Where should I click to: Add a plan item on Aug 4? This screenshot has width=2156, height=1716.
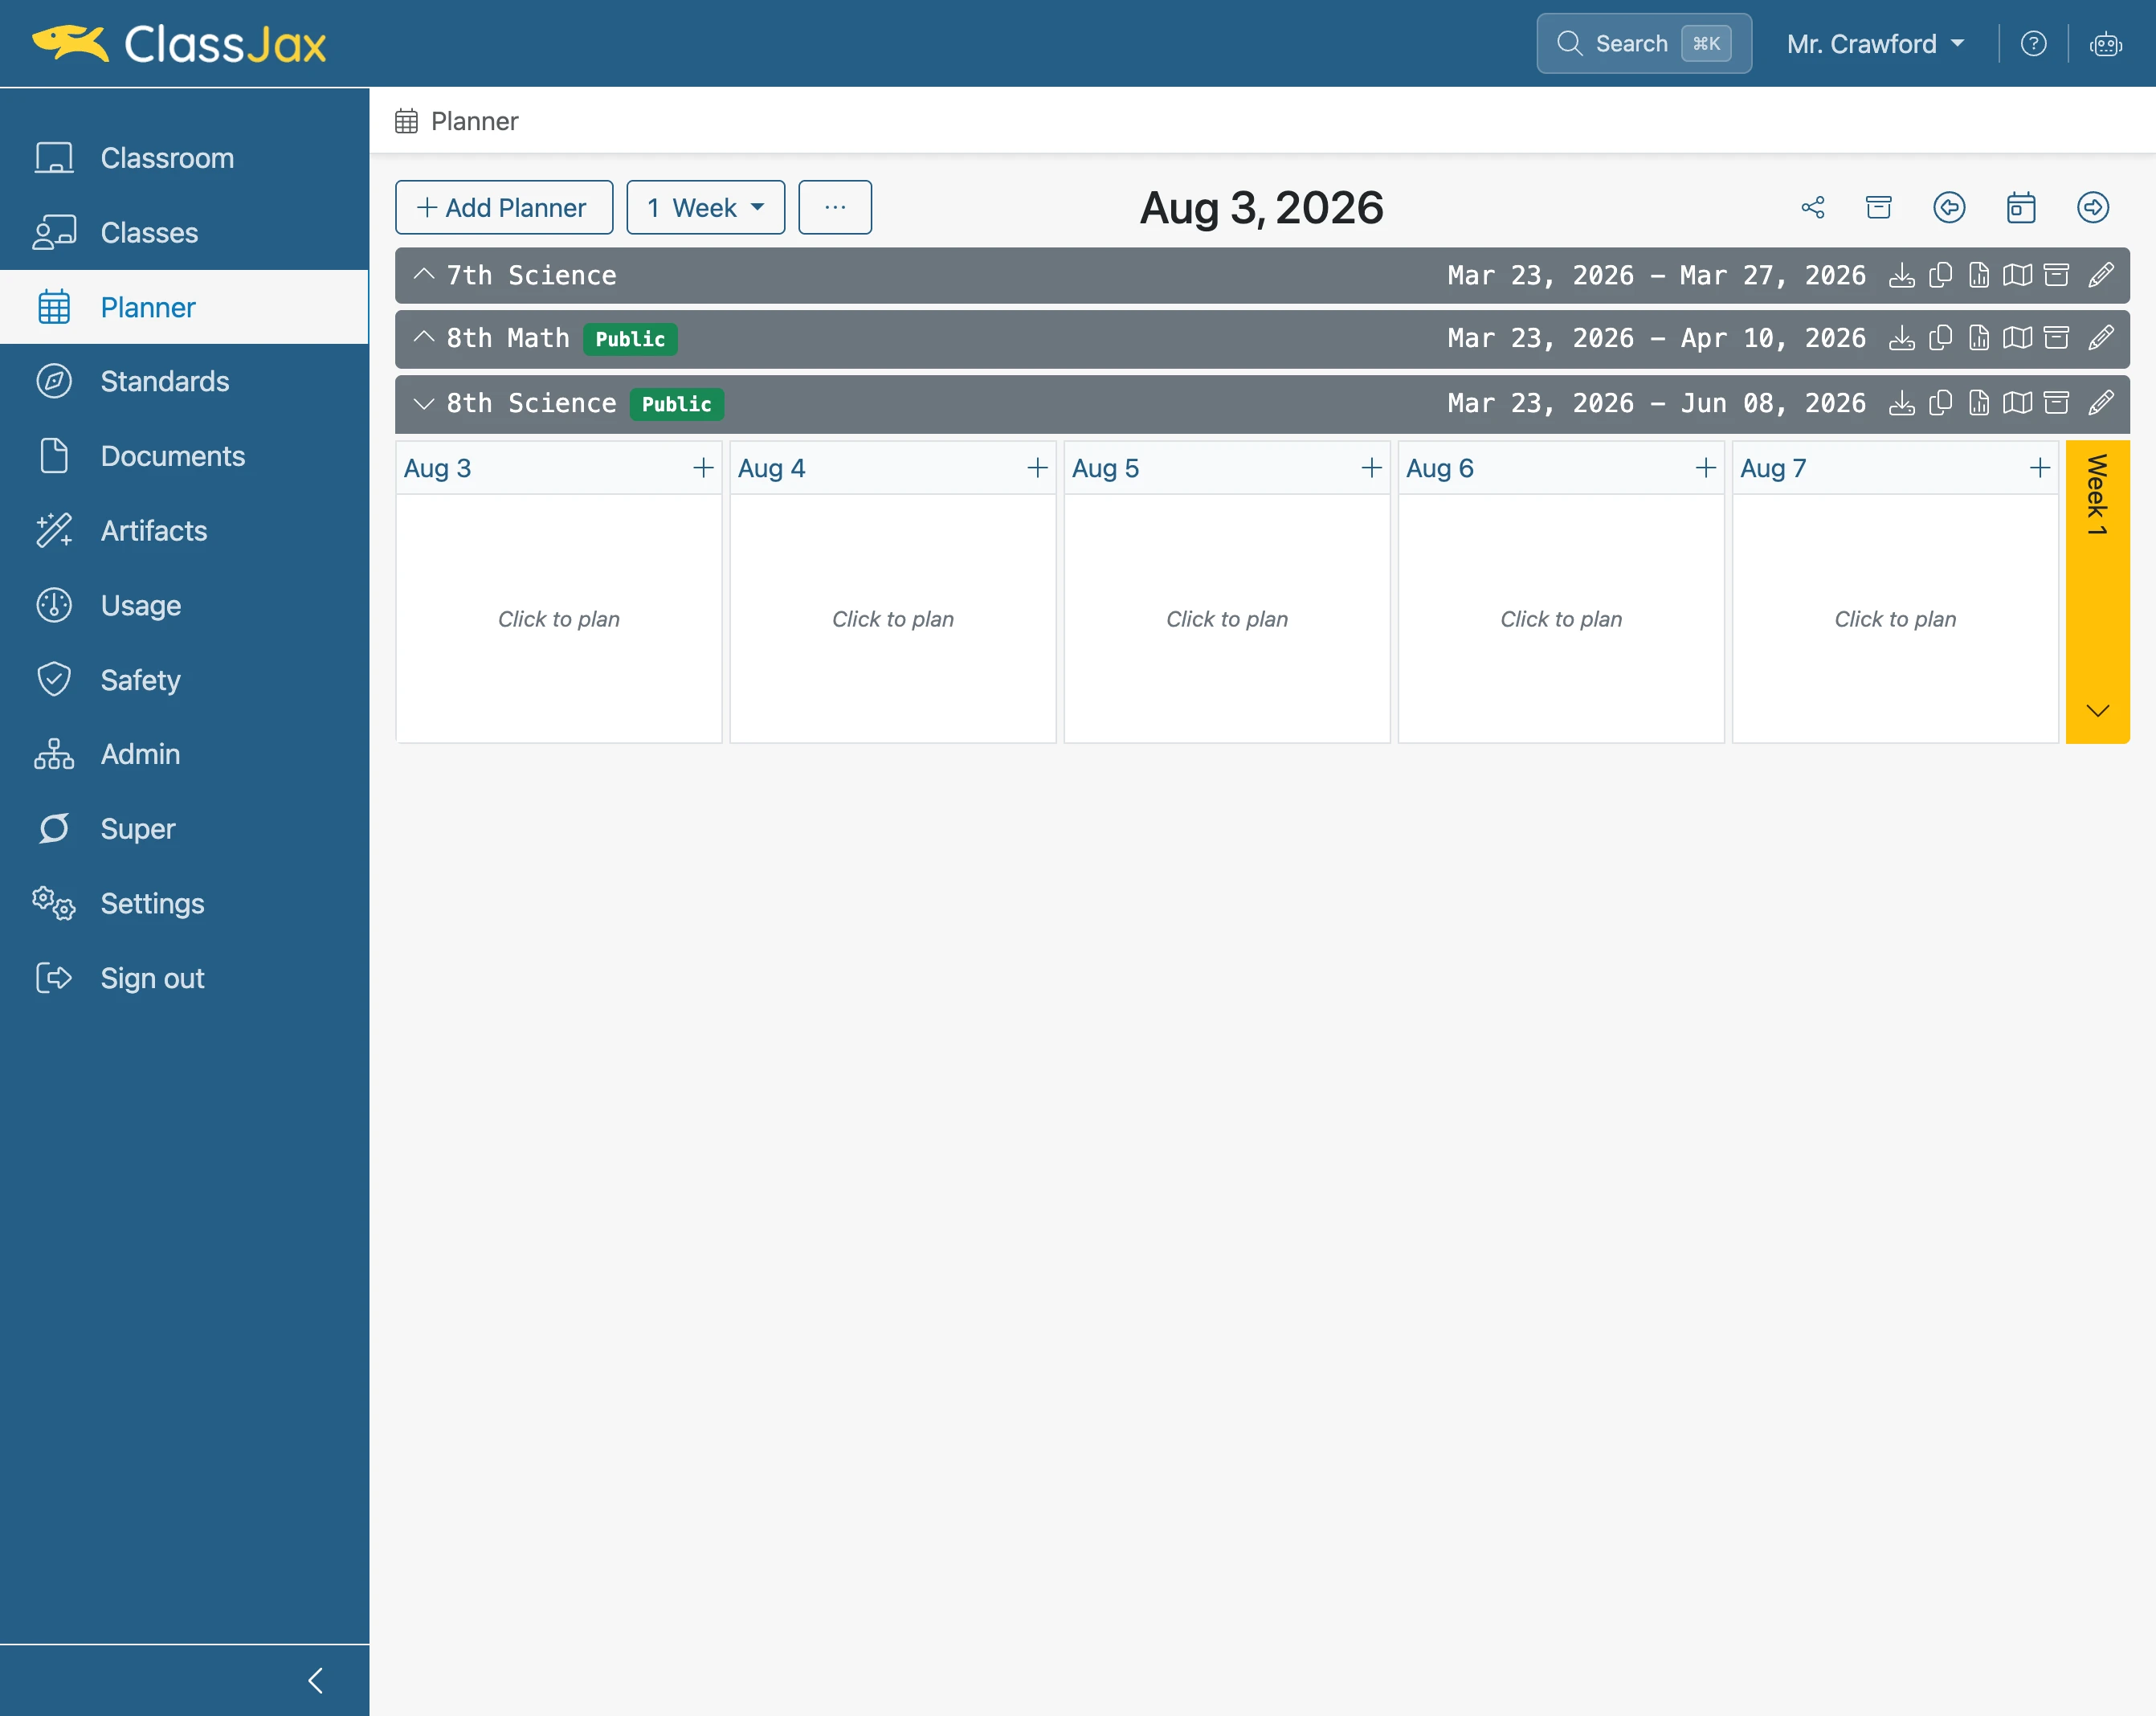click(x=1037, y=468)
